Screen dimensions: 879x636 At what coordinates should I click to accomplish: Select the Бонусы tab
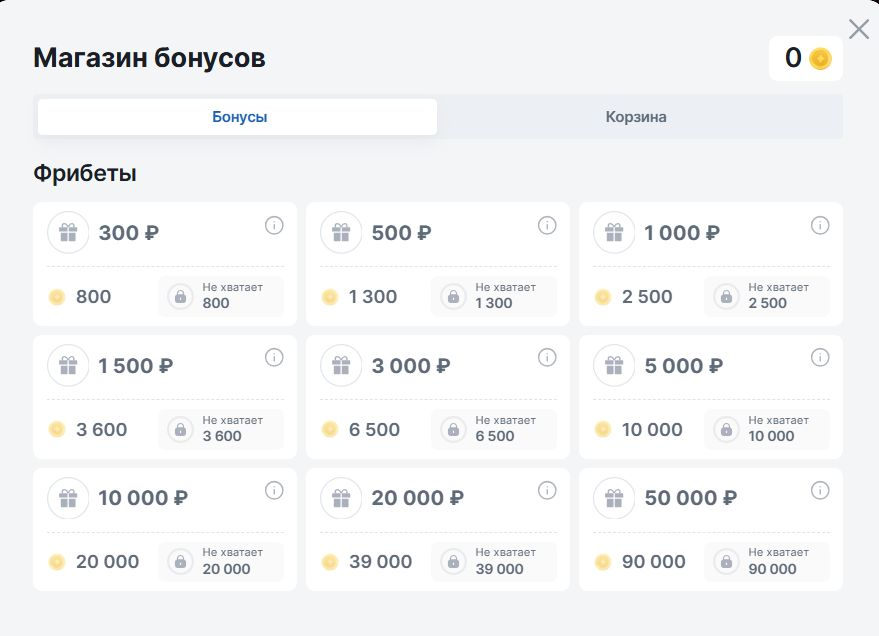pyautogui.click(x=239, y=117)
